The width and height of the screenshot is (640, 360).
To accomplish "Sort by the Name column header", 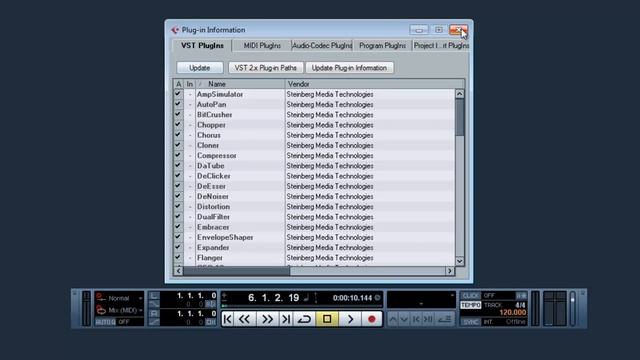I will [x=240, y=84].
